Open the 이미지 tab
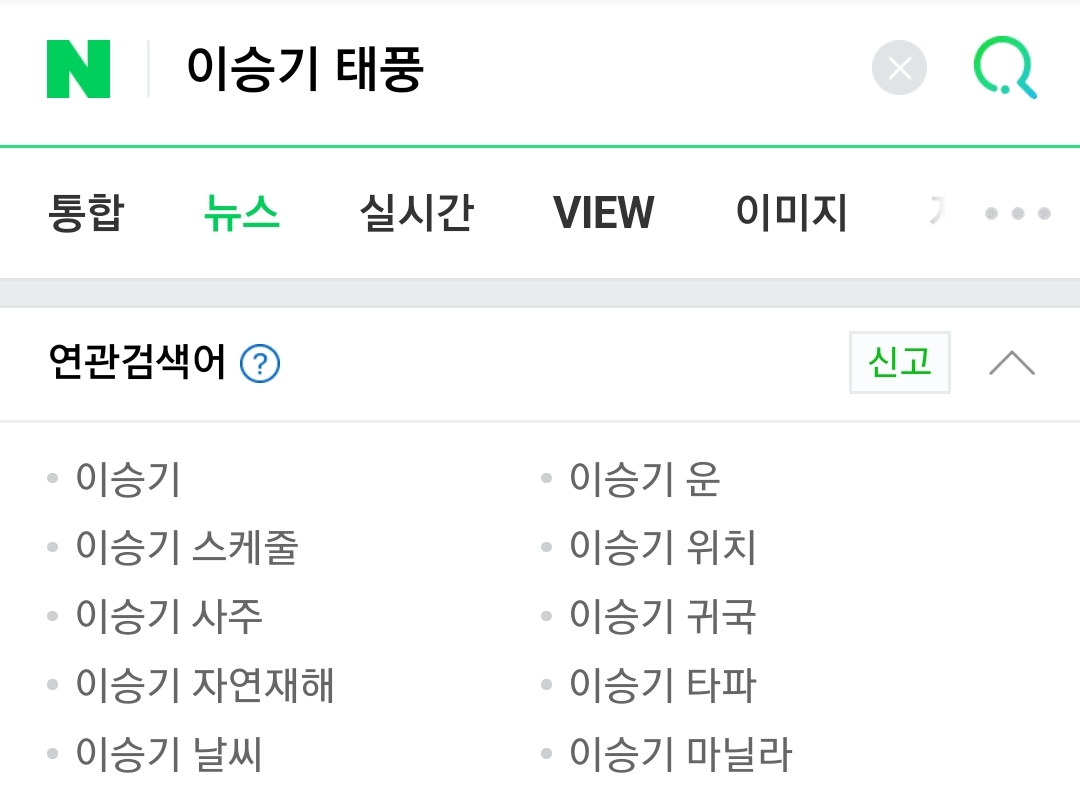The width and height of the screenshot is (1080, 800). 791,213
